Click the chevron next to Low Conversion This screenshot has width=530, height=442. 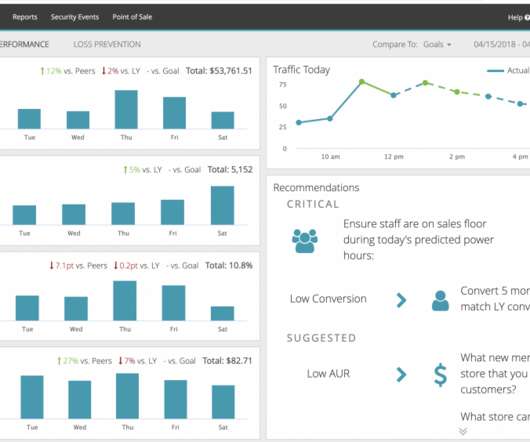[401, 300]
